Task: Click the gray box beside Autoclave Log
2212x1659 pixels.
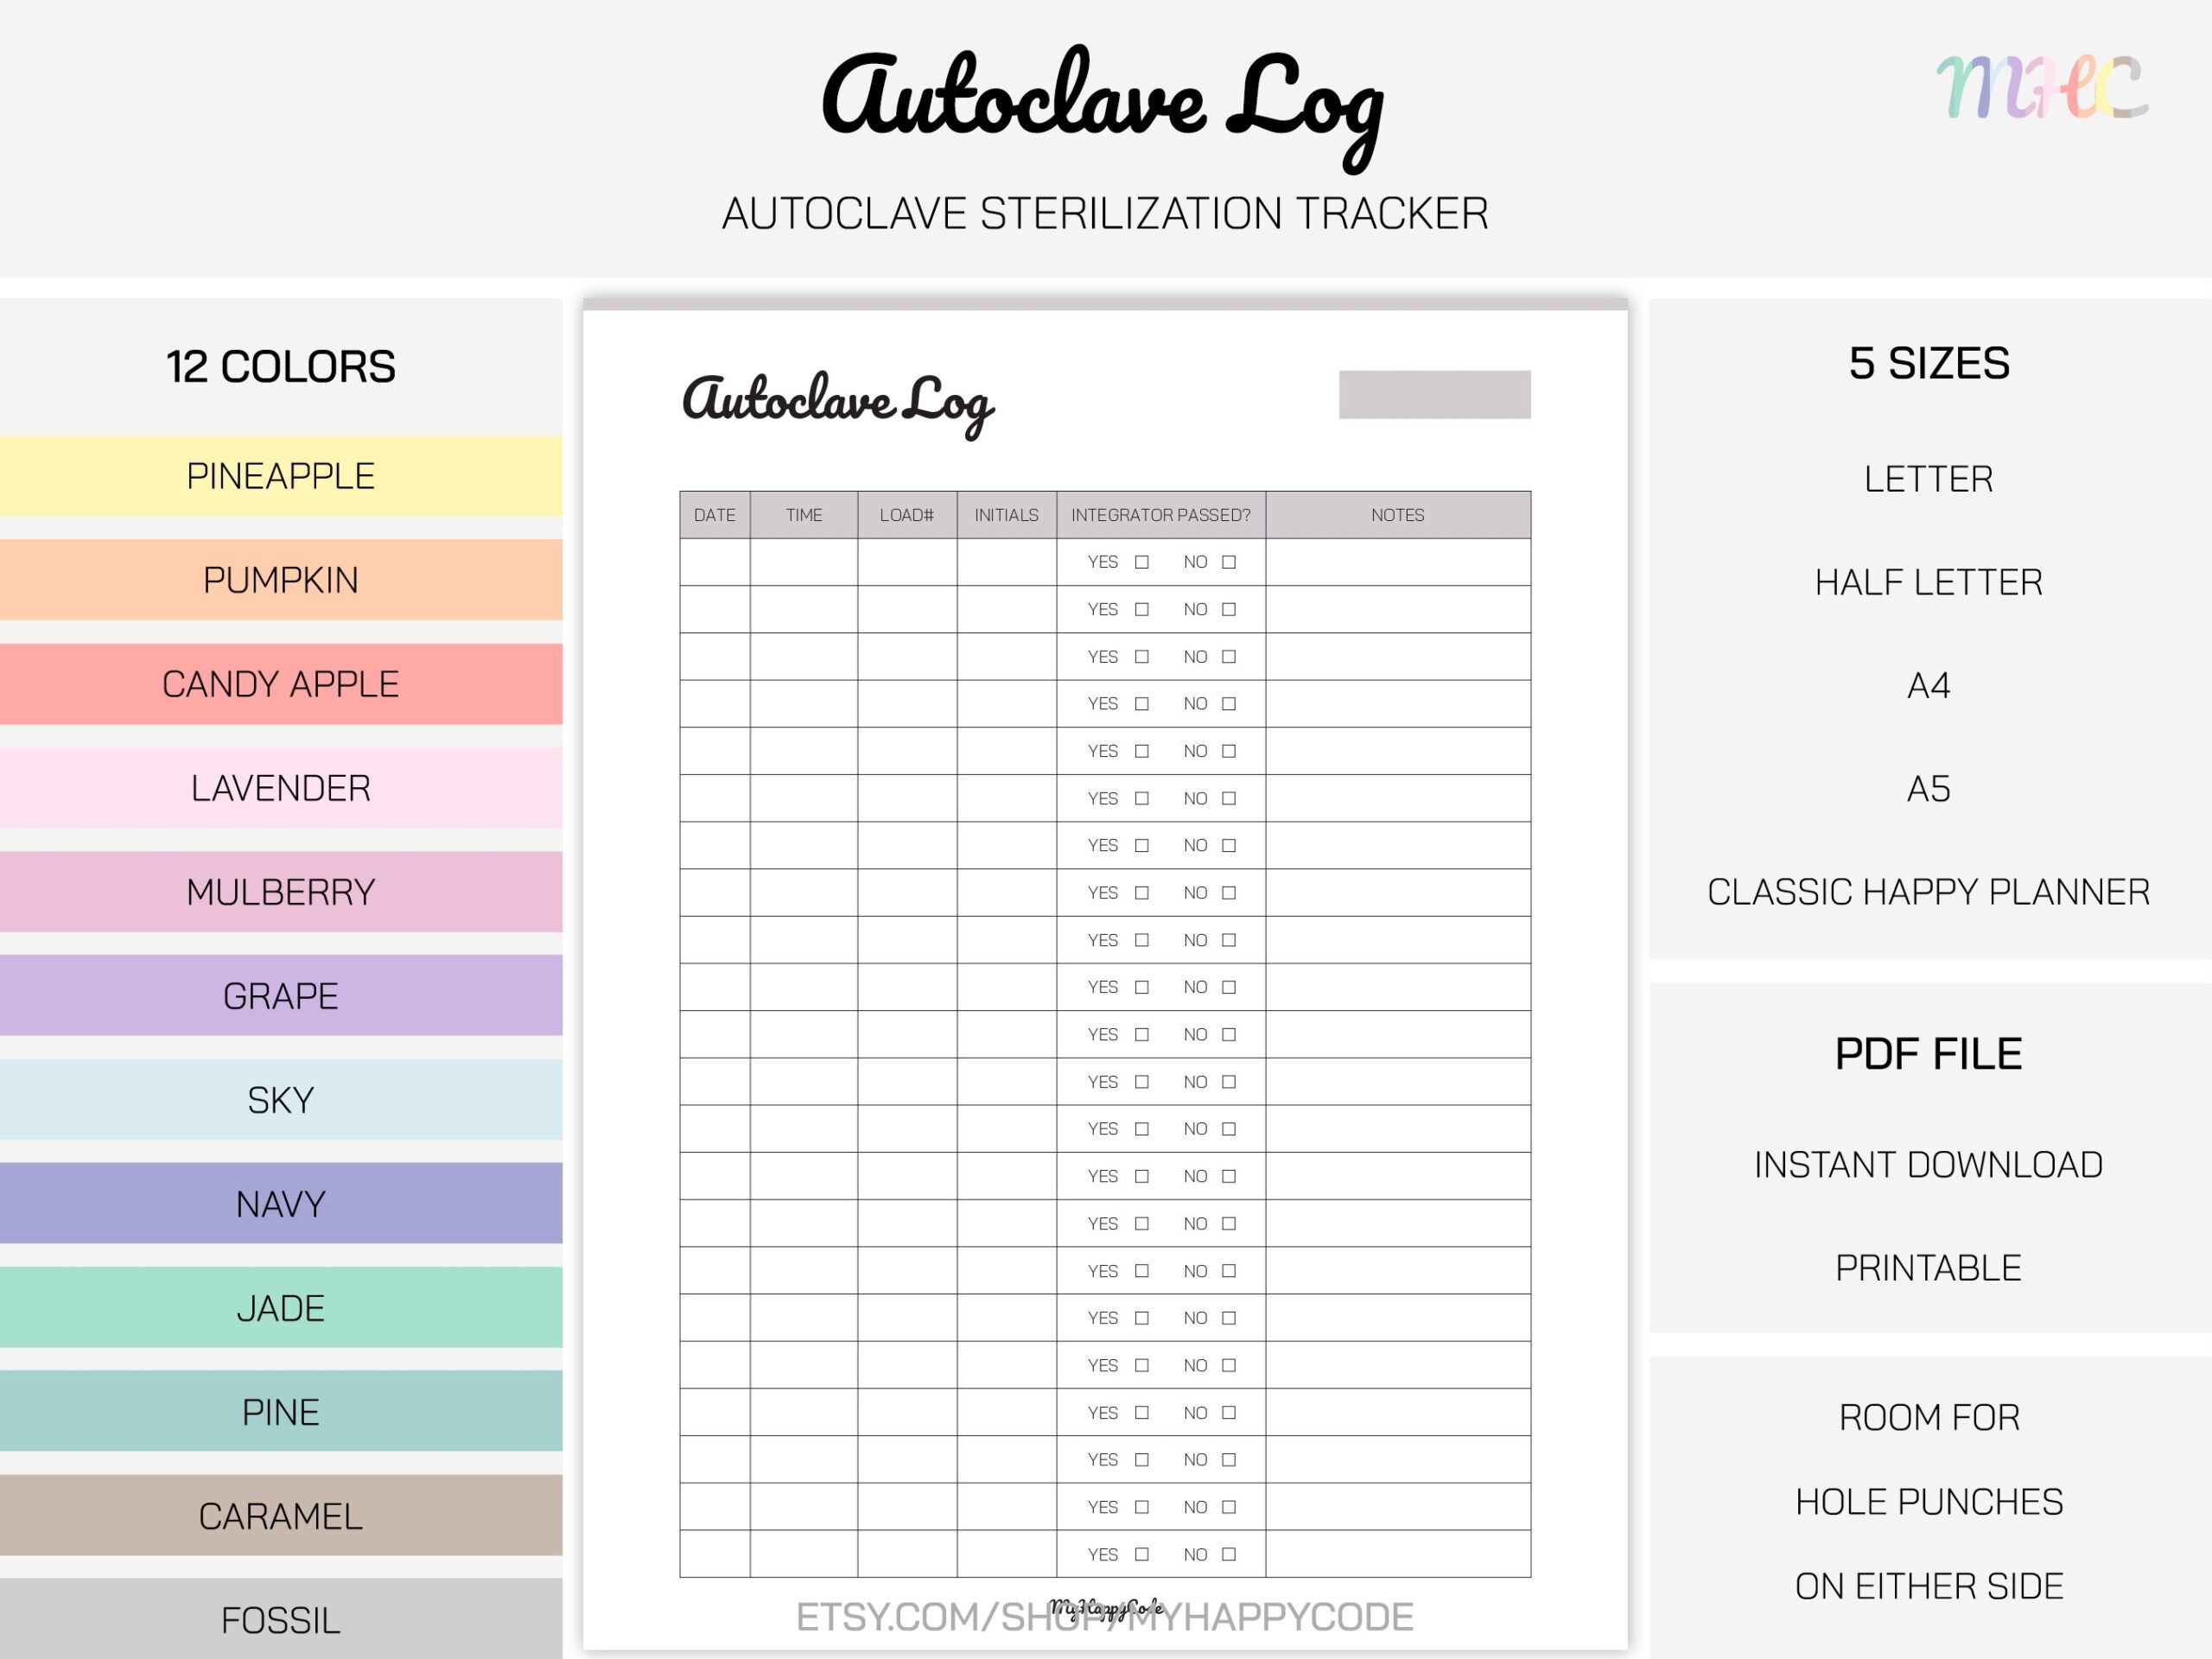Action: [x=1434, y=394]
